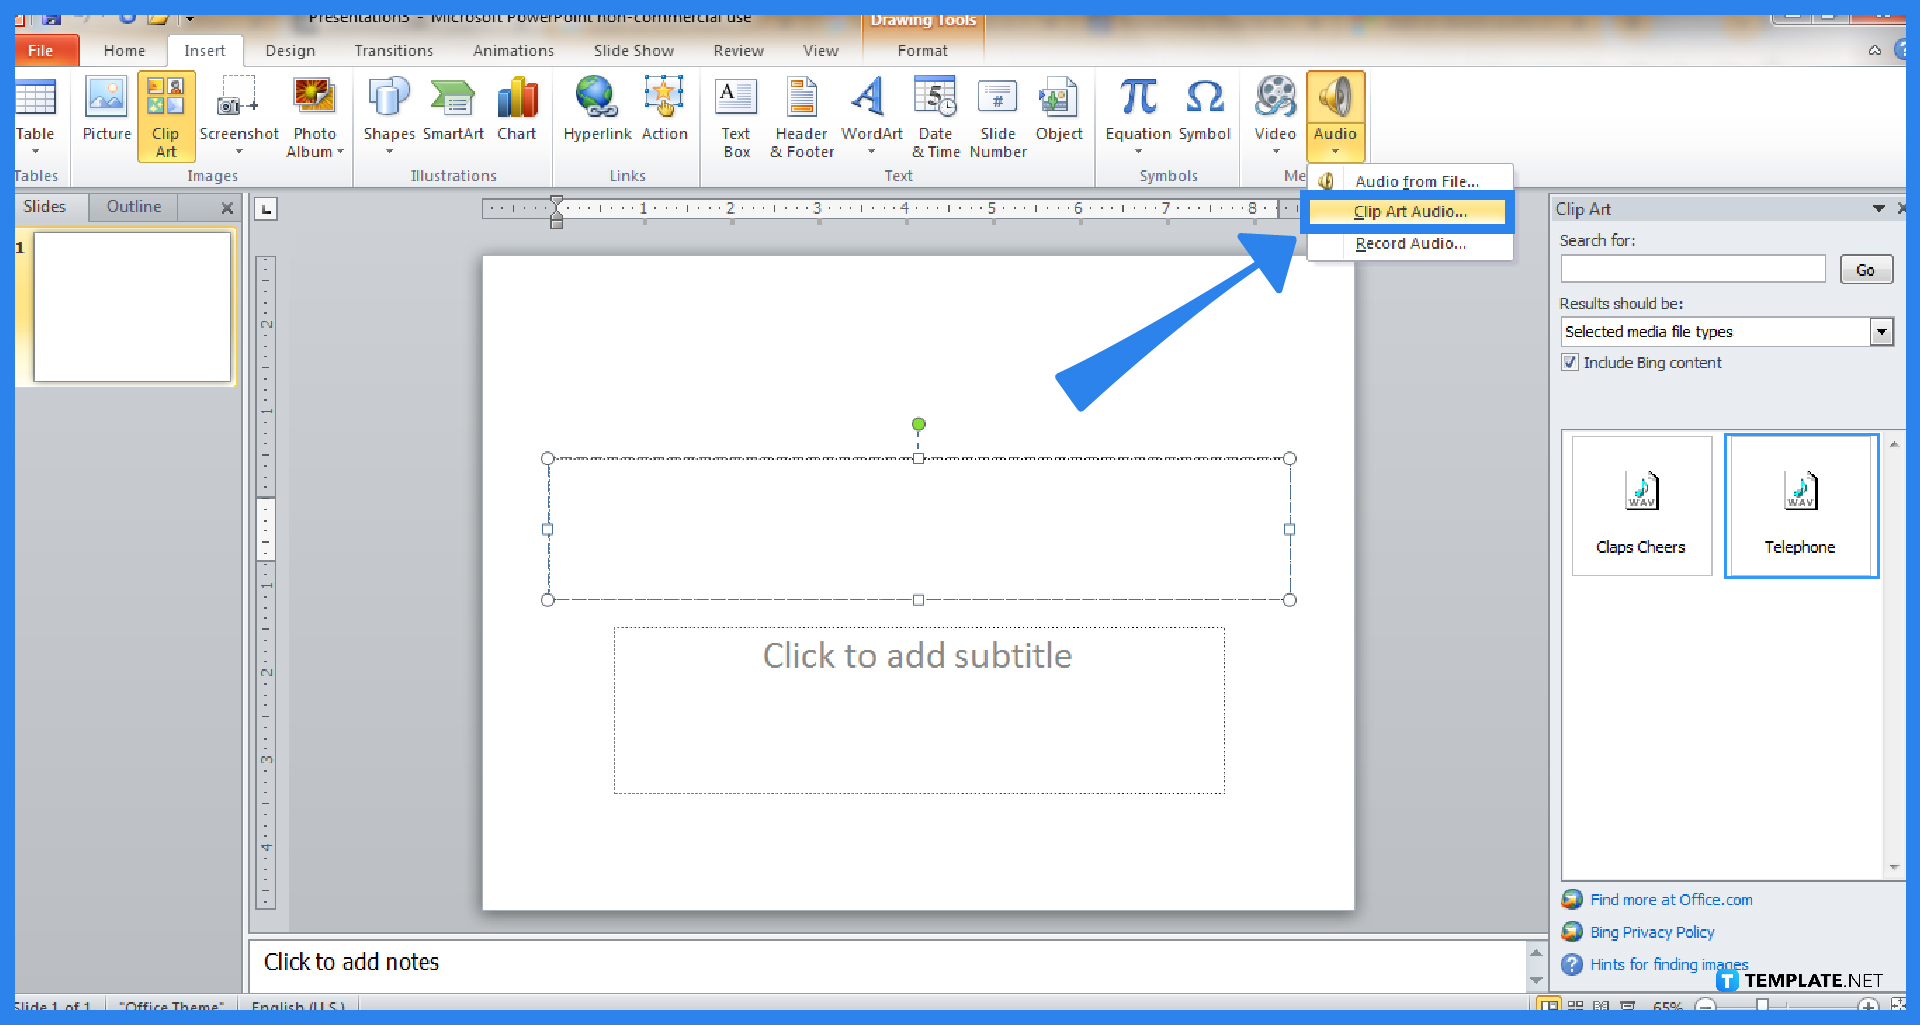Open the Selected media file types dropdown
The height and width of the screenshot is (1025, 1920).
point(1883,331)
